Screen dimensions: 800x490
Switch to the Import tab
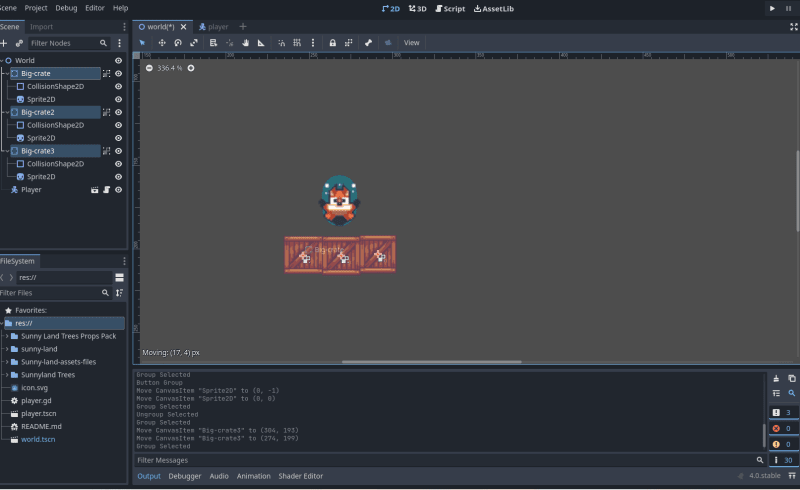tap(41, 27)
